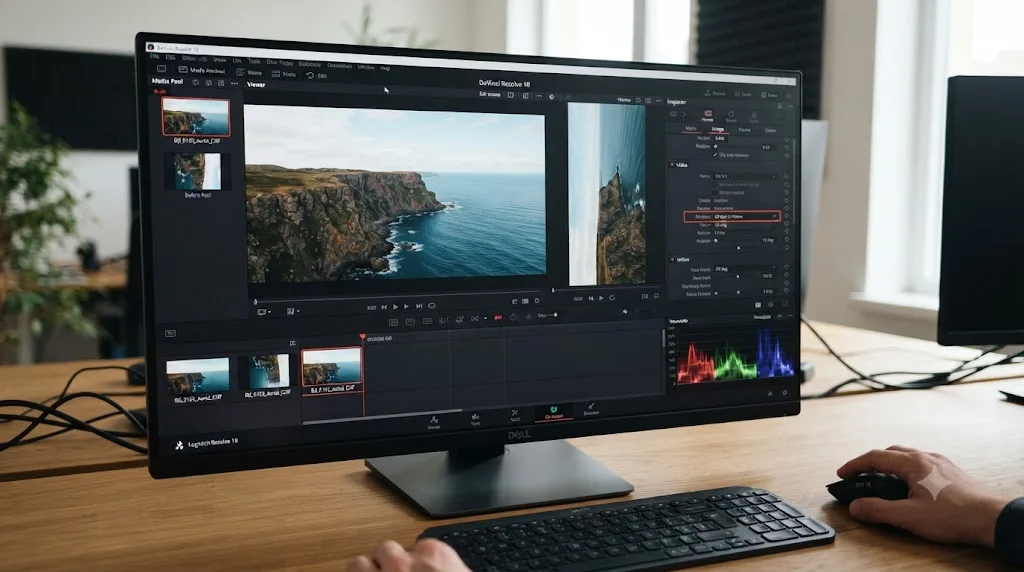Open the three-dot options in Media Pool header

[234, 84]
